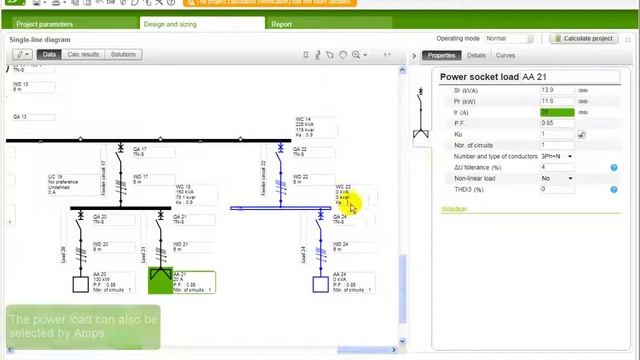This screenshot has width=640, height=360.
Task: Click the ΔU tolerance value field
Action: coord(557,167)
